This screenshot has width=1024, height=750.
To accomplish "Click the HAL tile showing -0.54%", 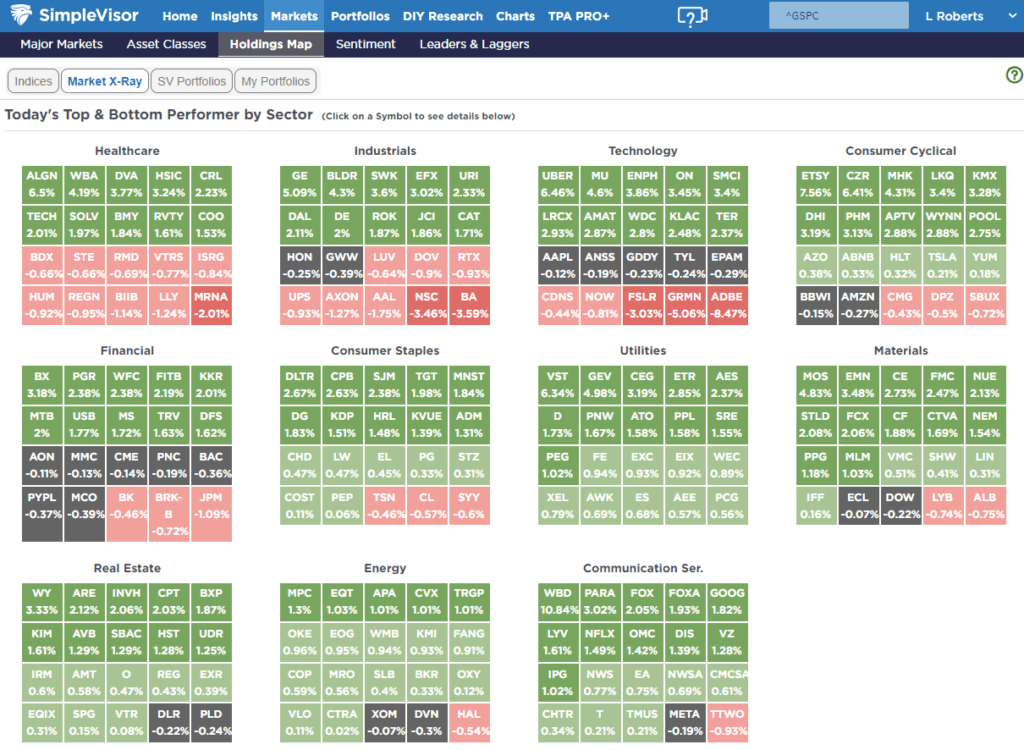I will 469,723.
